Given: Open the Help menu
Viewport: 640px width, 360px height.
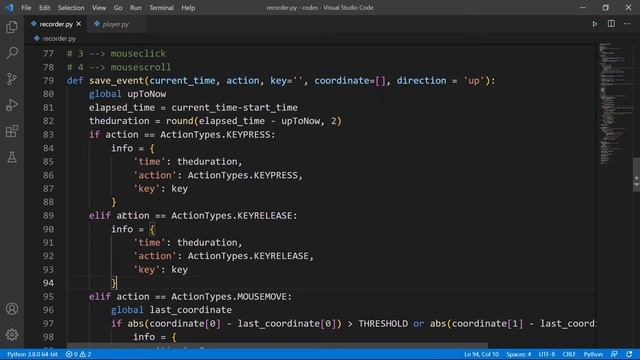Looking at the screenshot, I should tap(188, 8).
